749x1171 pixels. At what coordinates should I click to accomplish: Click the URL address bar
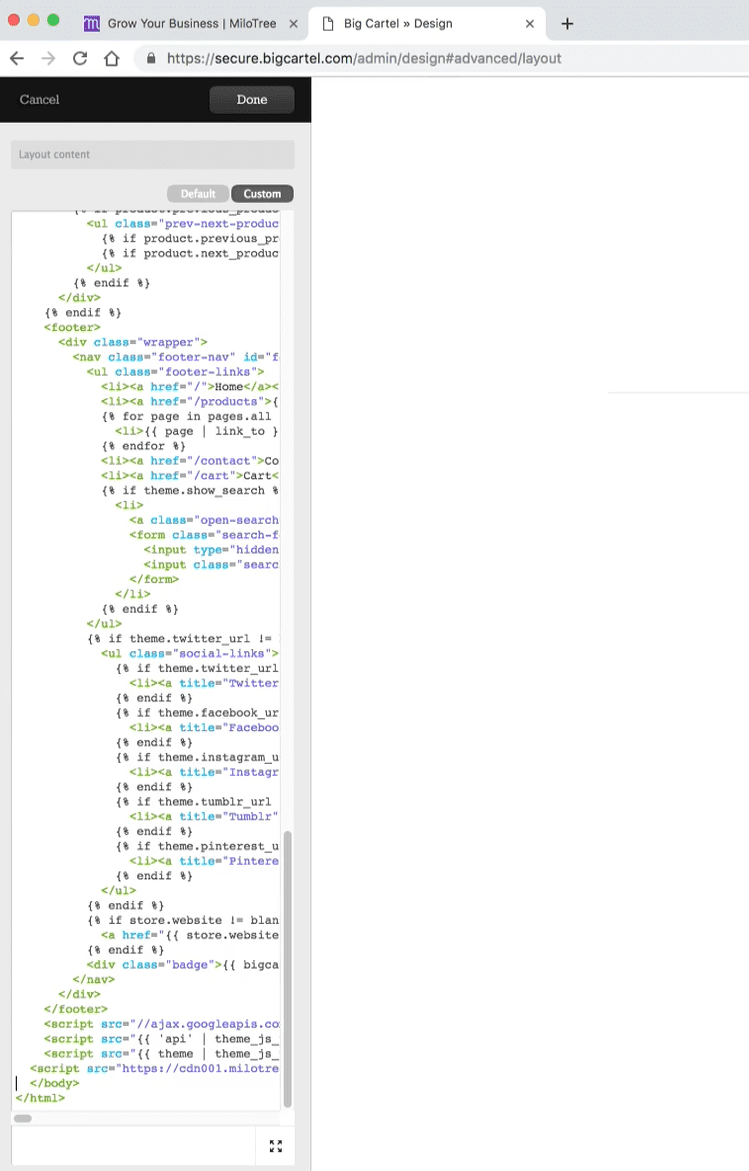pyautogui.click(x=400, y=58)
